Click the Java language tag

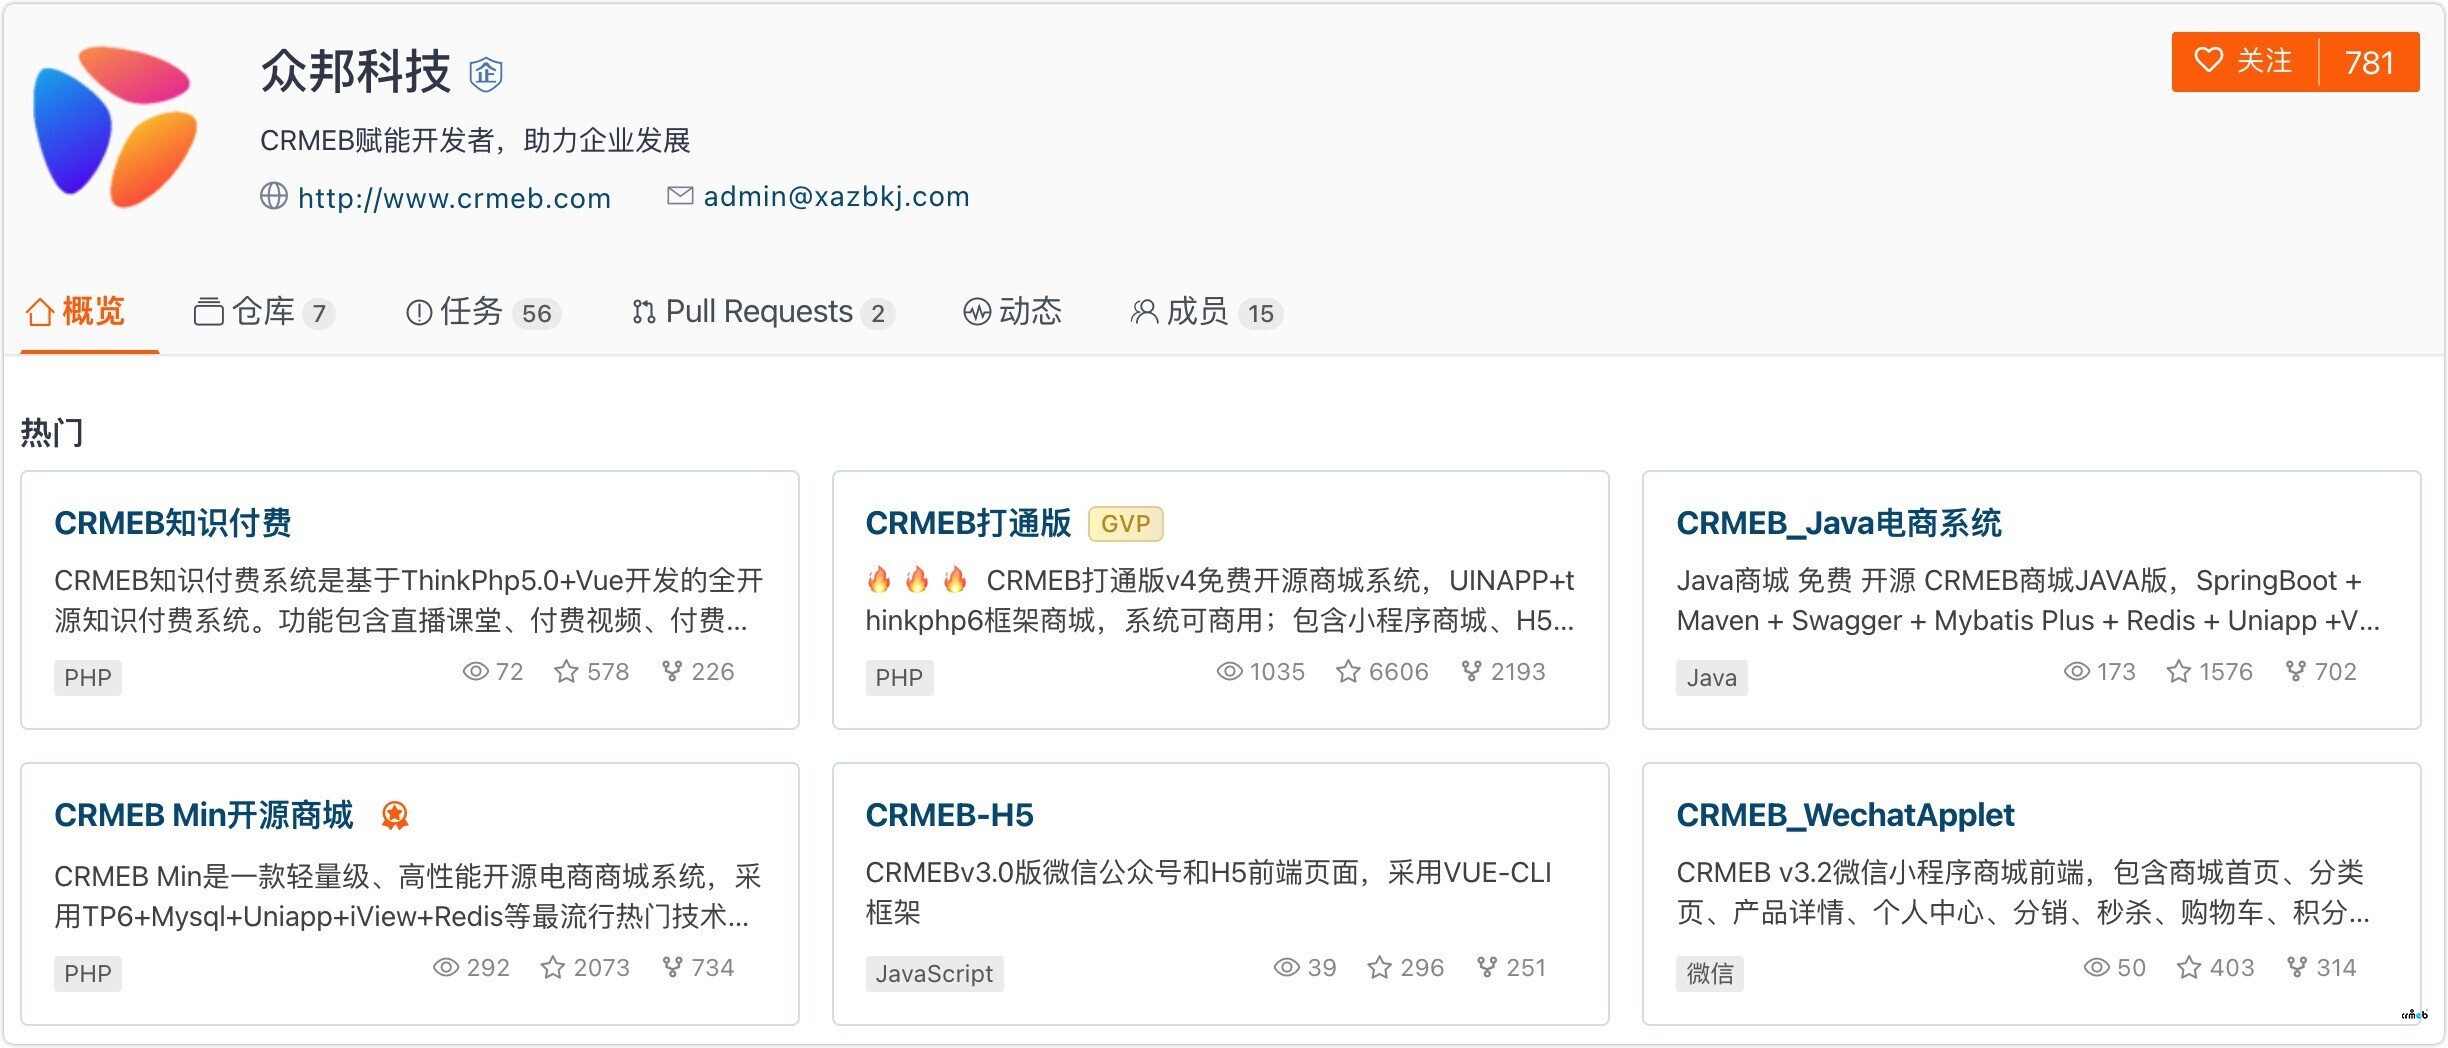tap(1712, 677)
